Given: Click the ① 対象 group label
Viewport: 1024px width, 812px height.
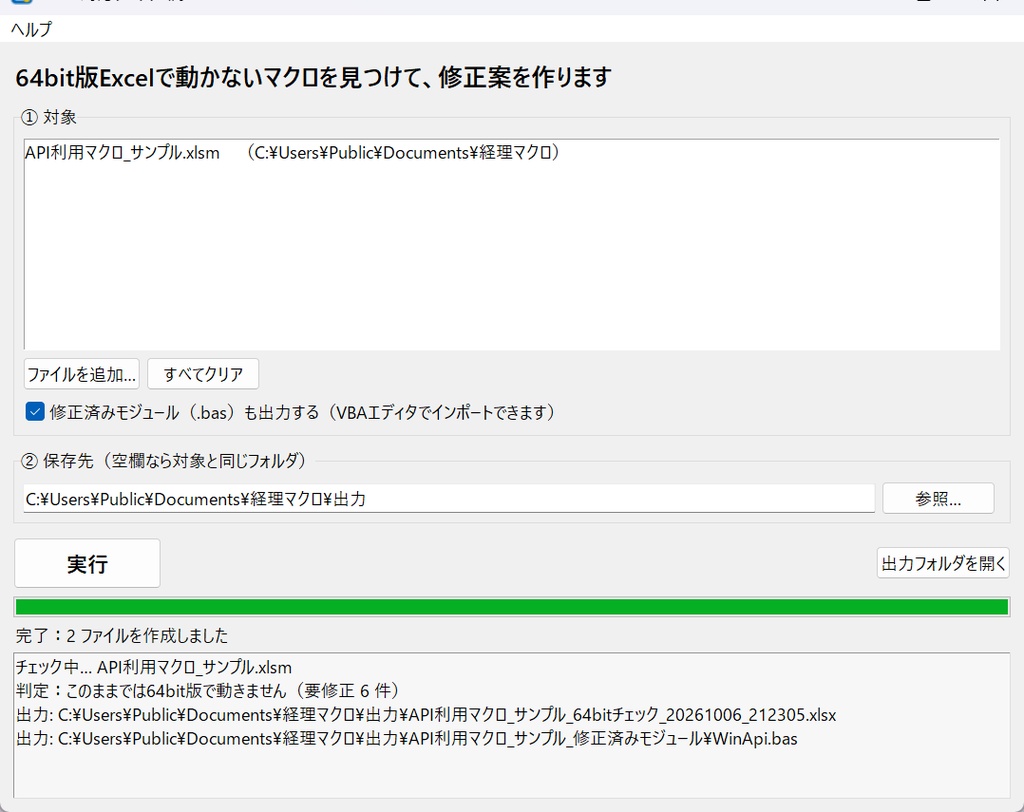Looking at the screenshot, I should point(49,117).
